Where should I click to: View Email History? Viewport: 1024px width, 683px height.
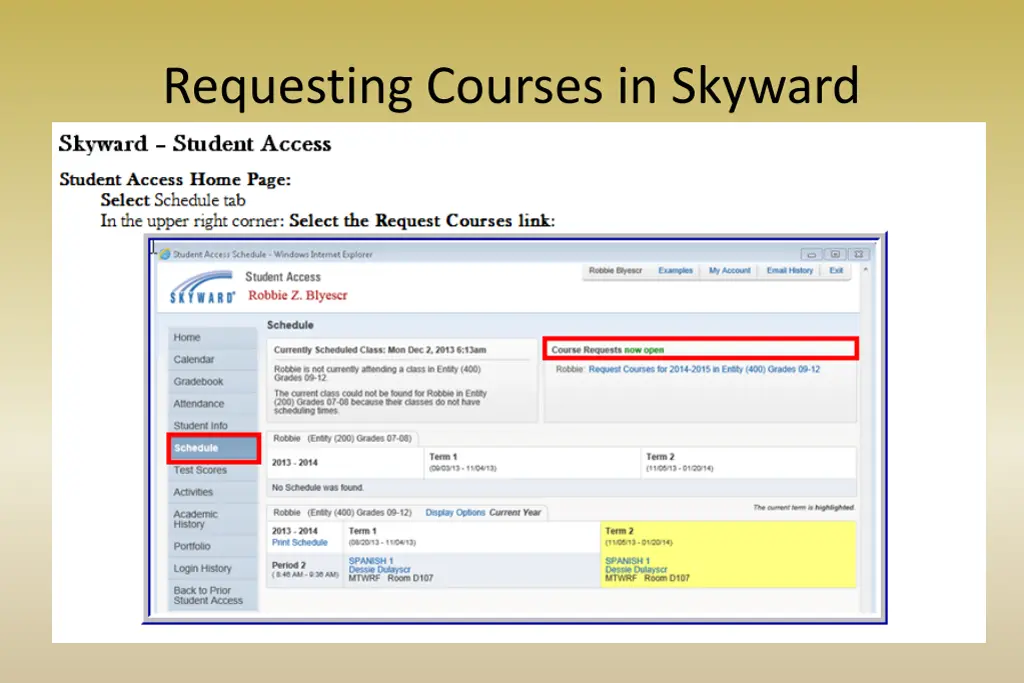click(x=790, y=270)
